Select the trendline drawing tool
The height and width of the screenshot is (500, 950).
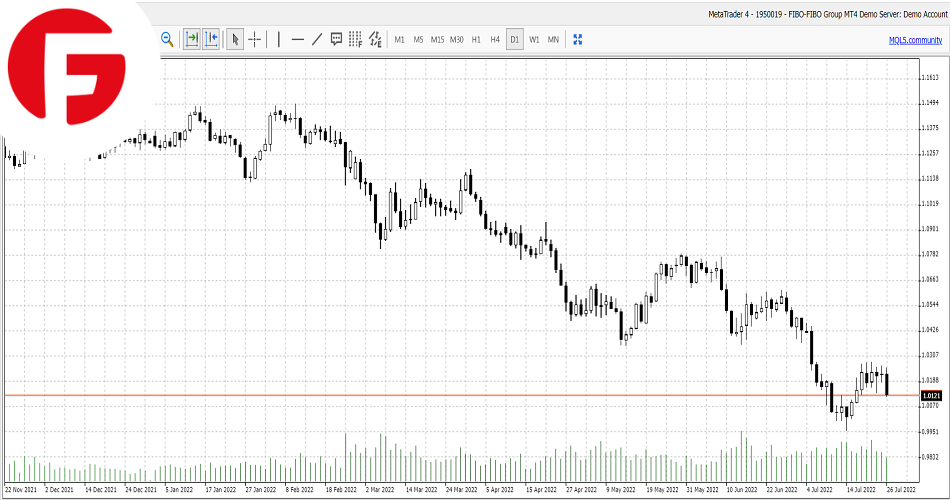click(x=317, y=39)
